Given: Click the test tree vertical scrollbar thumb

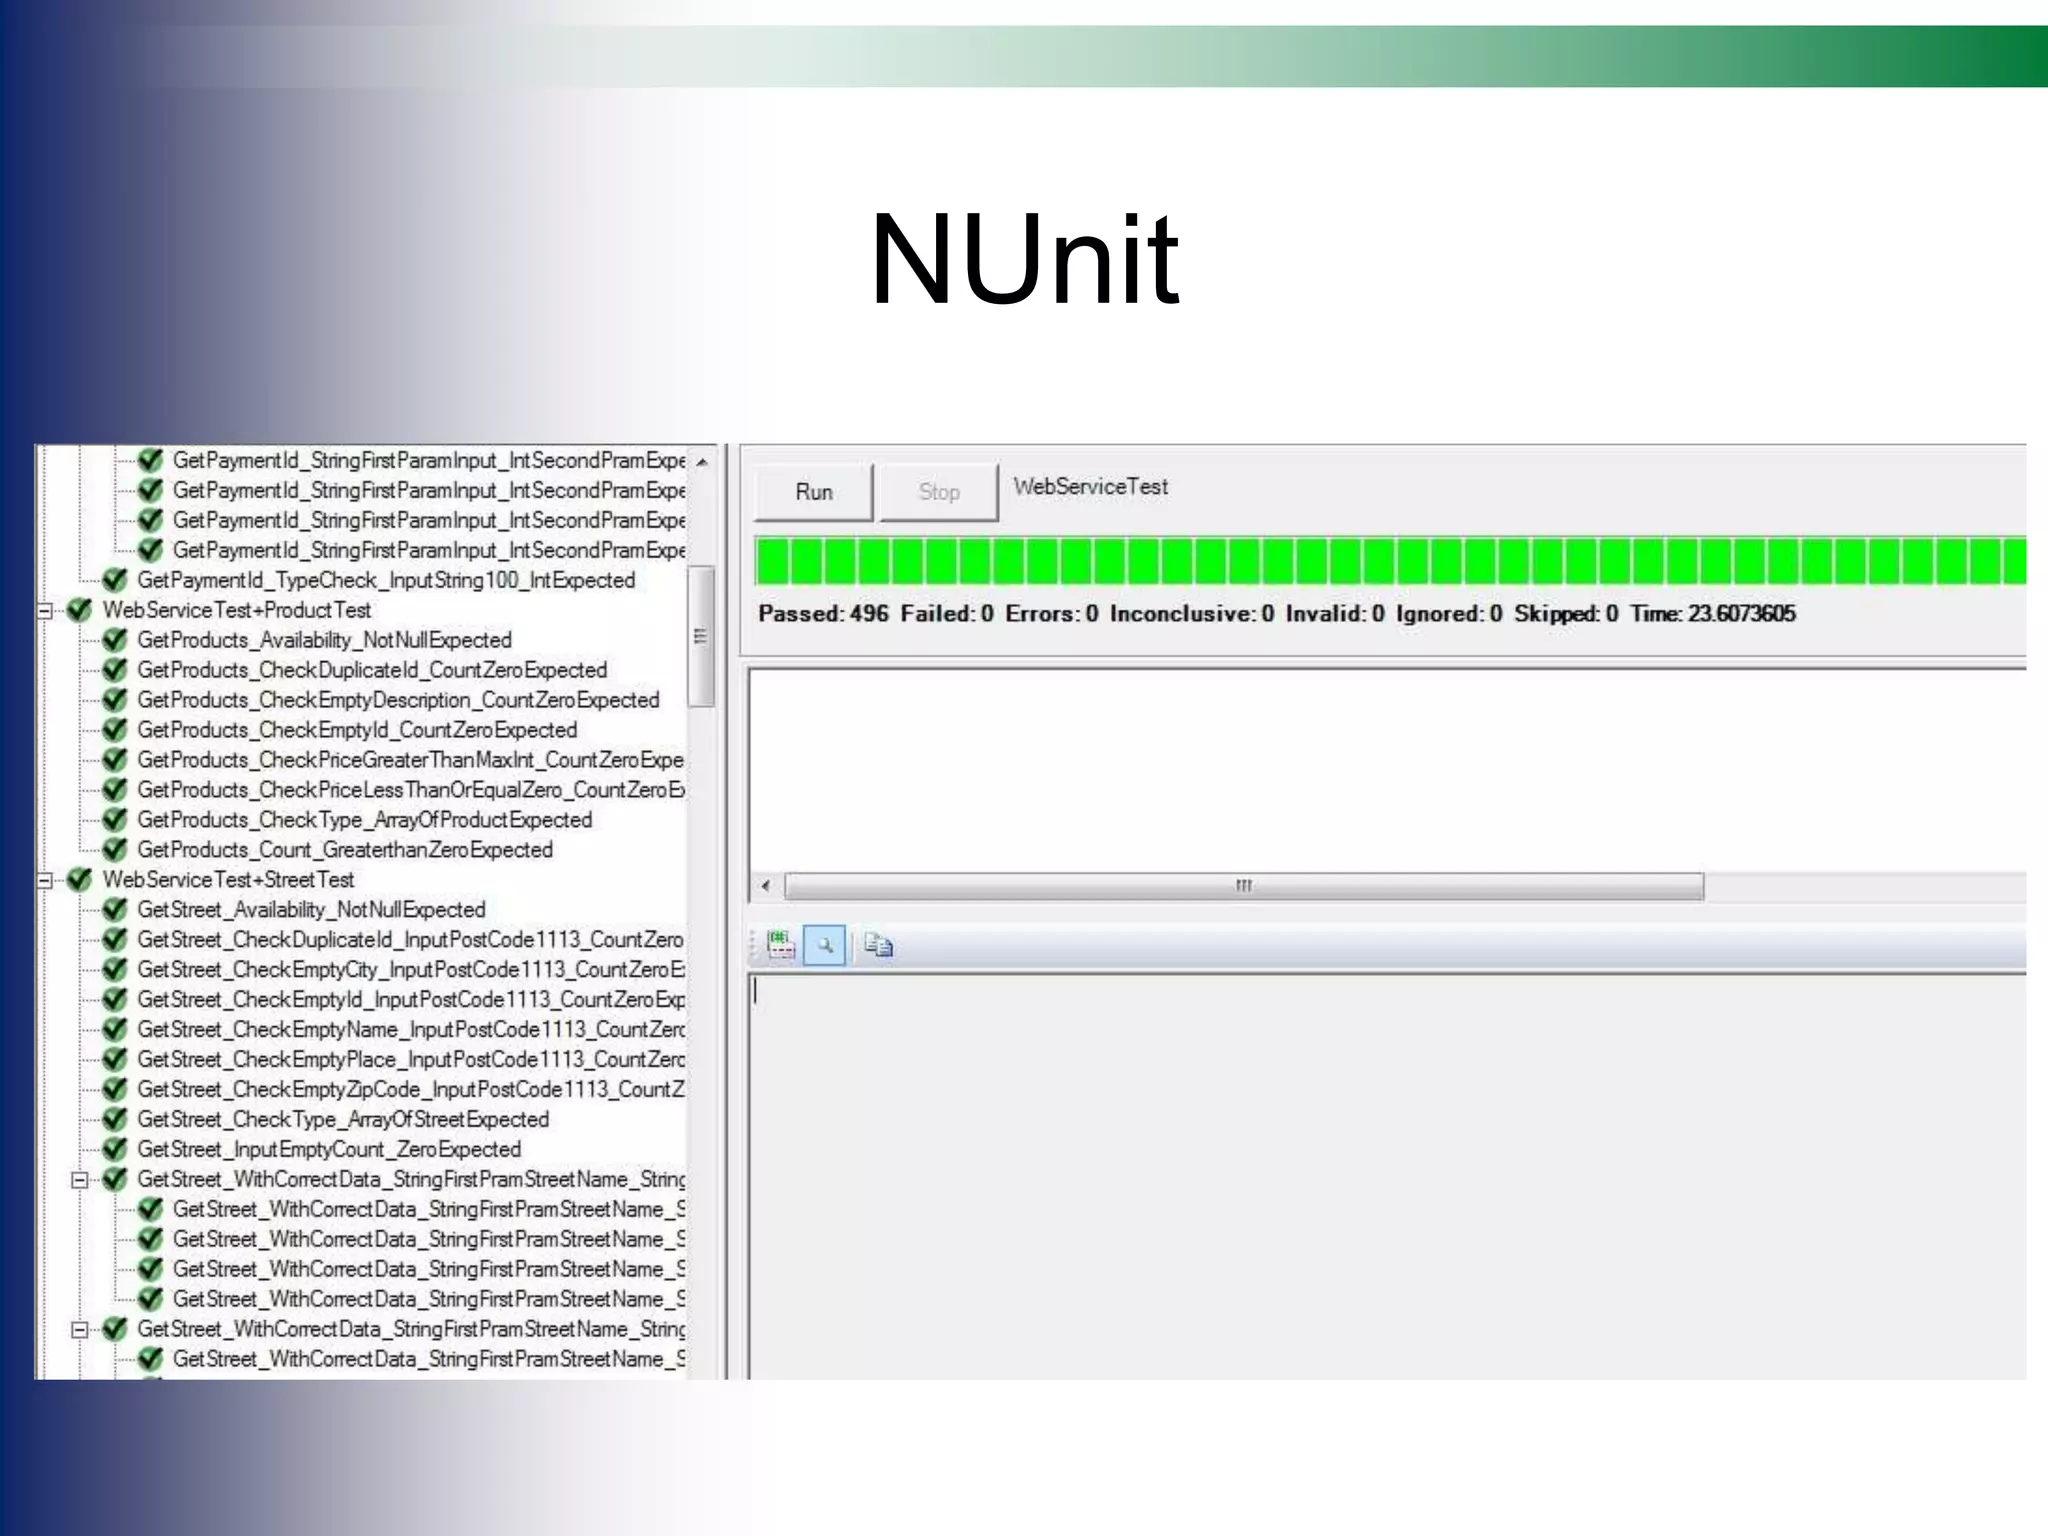Looking at the screenshot, I should tap(702, 637).
